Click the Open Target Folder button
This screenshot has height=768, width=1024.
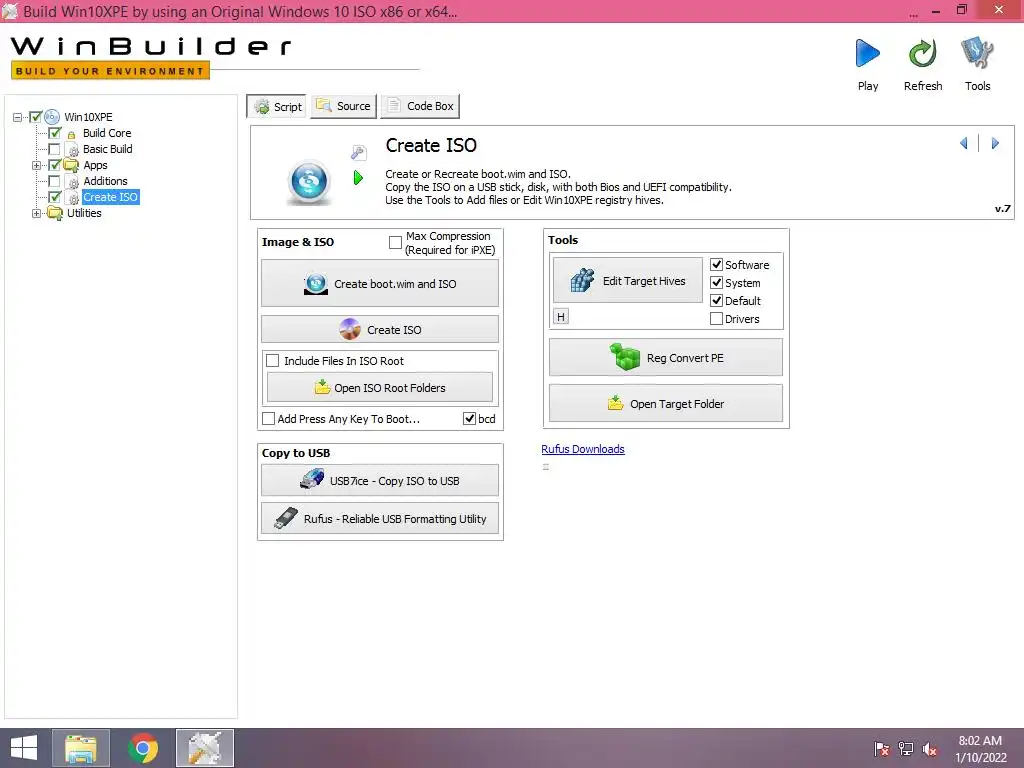click(665, 404)
